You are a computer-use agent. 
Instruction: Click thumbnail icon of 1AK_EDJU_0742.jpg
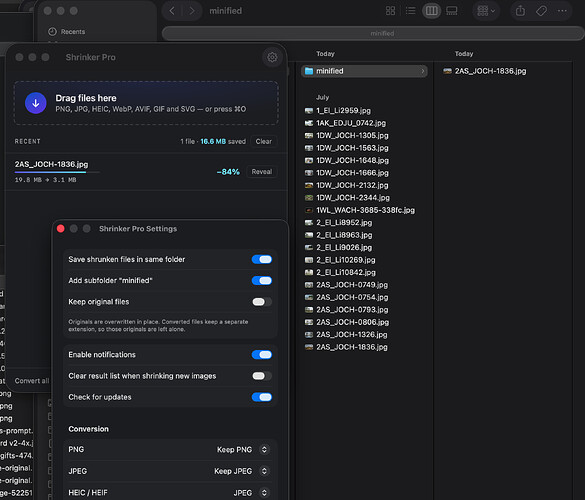click(309, 123)
